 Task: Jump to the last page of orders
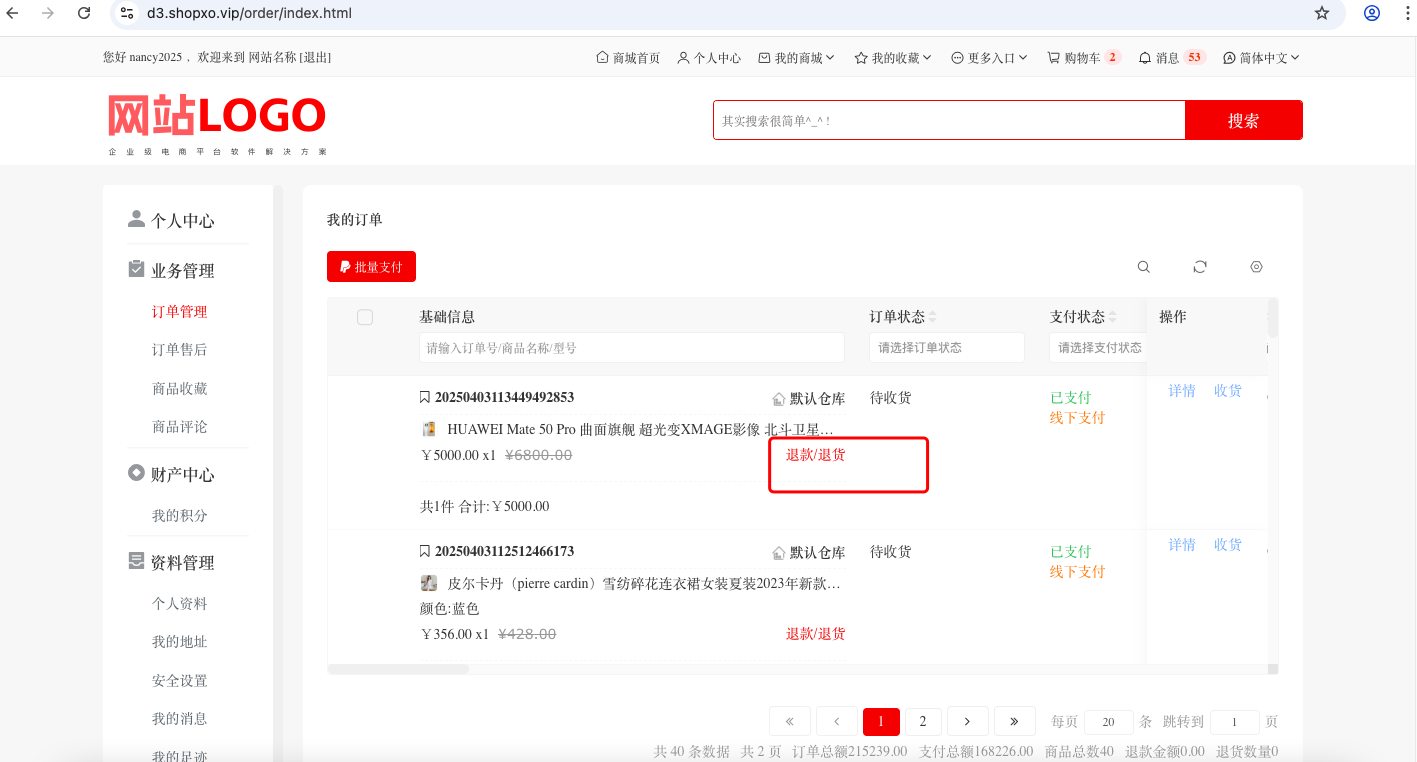[x=1015, y=721]
